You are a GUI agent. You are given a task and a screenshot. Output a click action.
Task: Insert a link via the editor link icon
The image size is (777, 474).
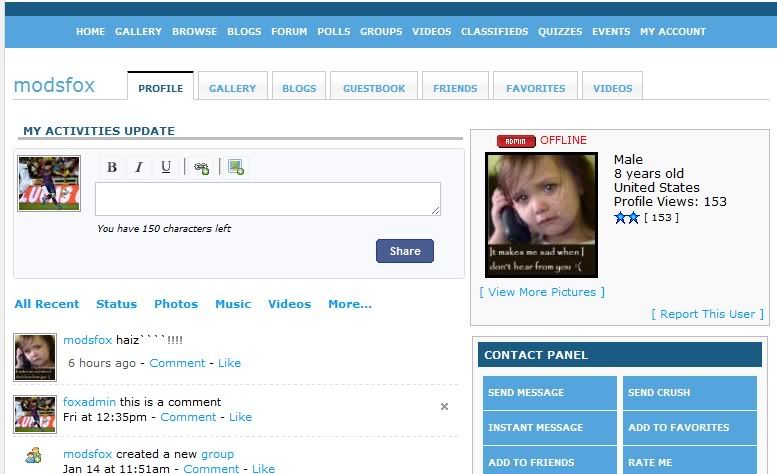click(x=201, y=167)
